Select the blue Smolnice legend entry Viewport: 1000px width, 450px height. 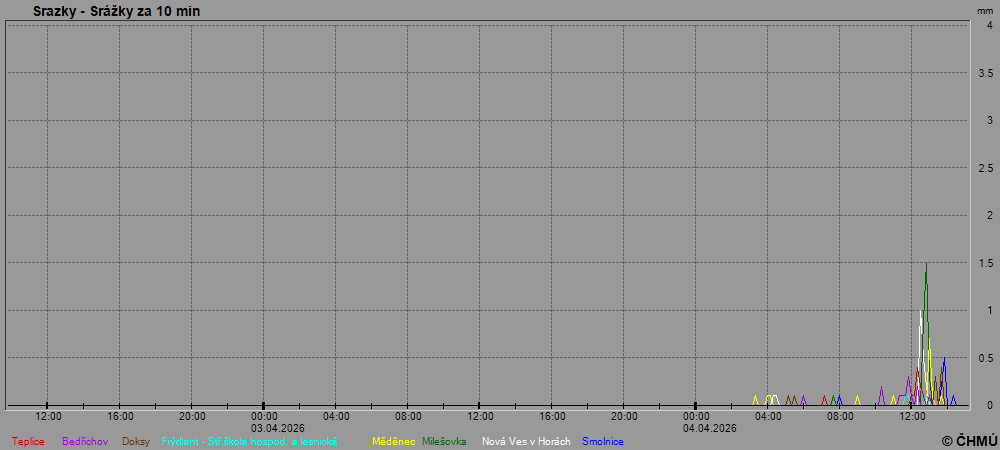603,441
